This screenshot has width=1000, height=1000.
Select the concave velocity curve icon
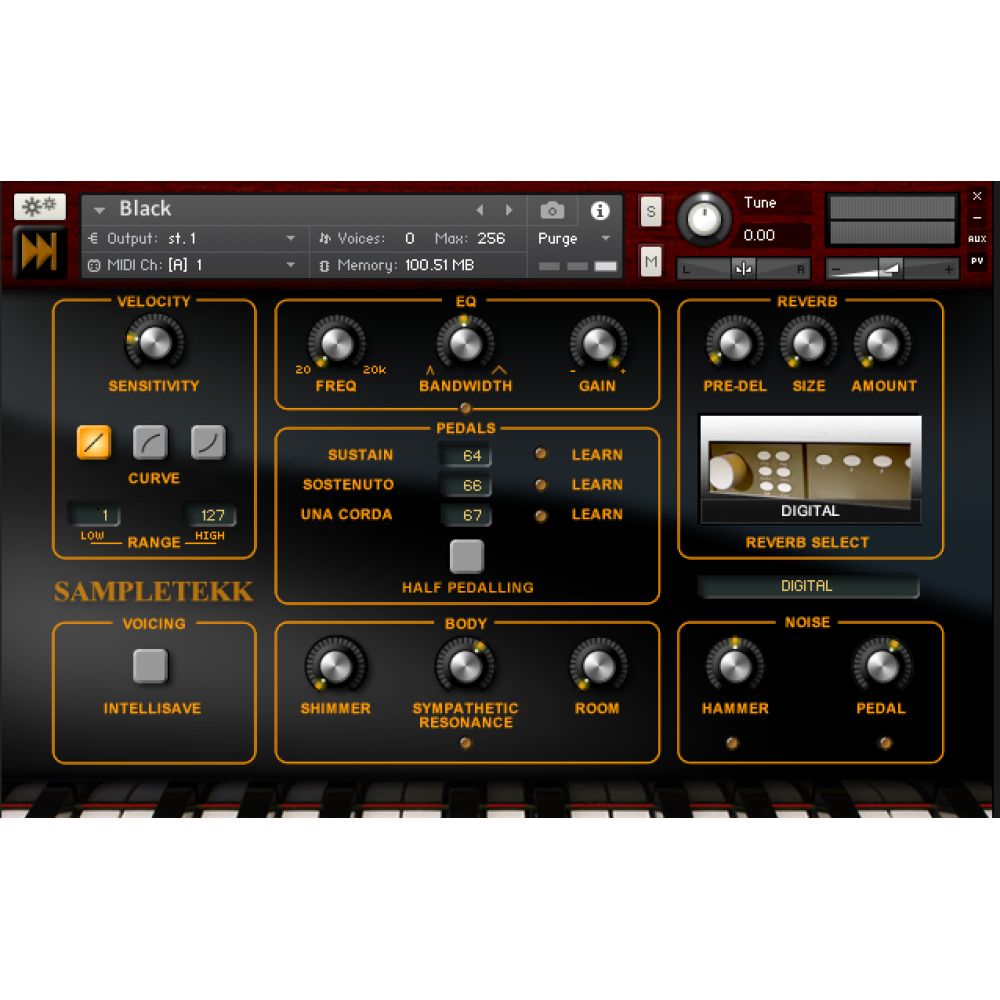point(208,442)
